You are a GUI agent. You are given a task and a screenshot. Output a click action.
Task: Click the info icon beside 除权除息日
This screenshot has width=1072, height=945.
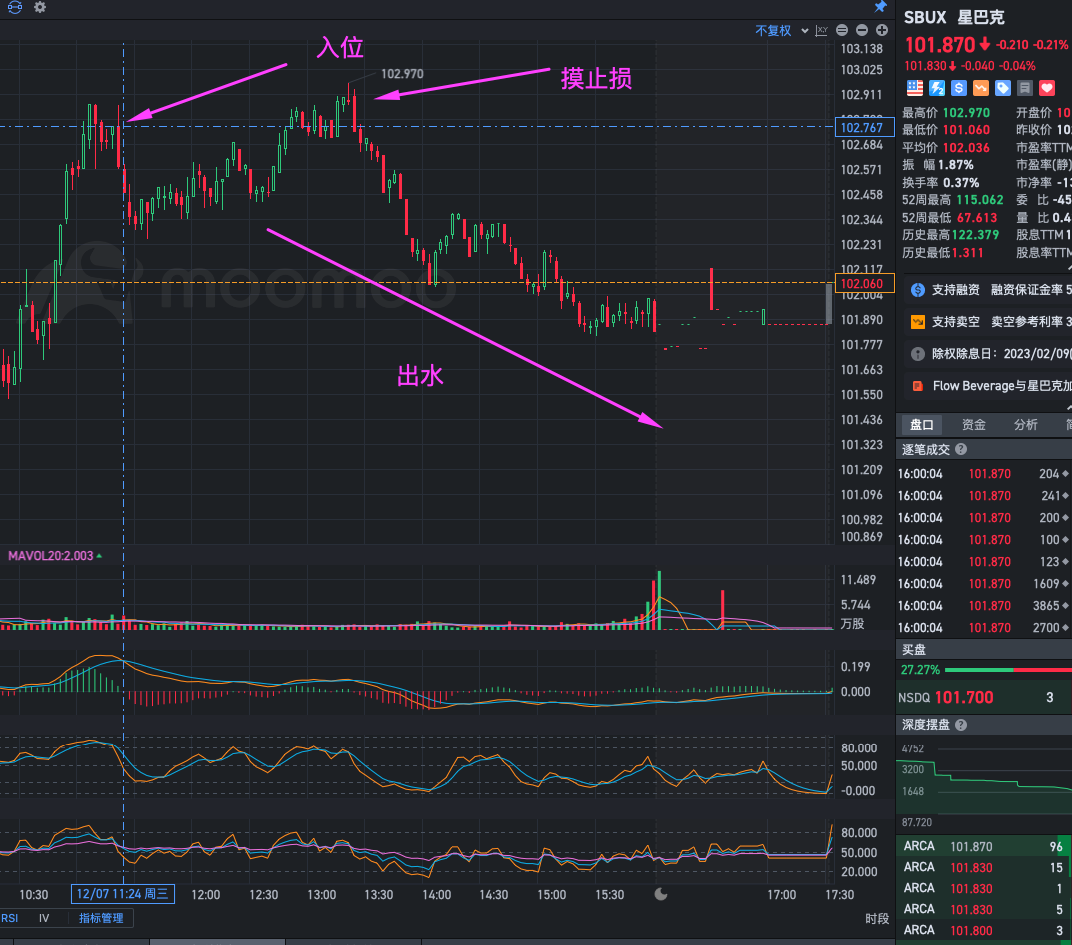pyautogui.click(x=917, y=354)
